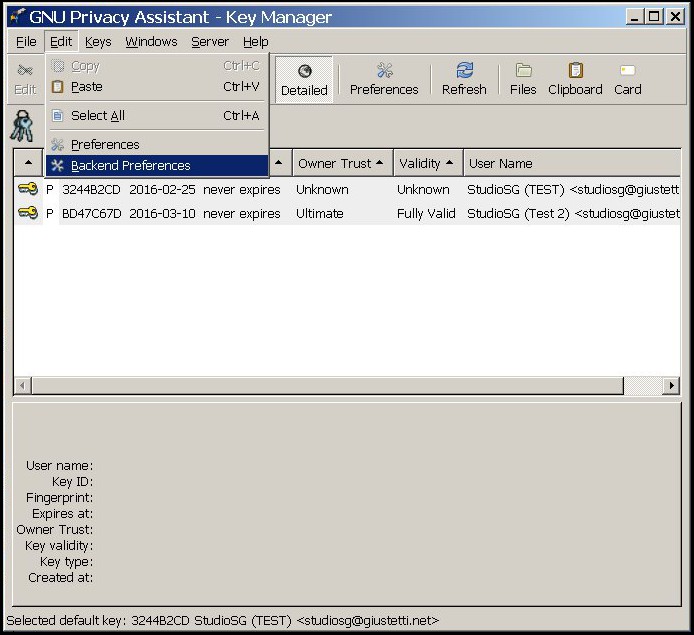The height and width of the screenshot is (635, 694).
Task: Click creation date 2016-02-25
Action: 162,189
